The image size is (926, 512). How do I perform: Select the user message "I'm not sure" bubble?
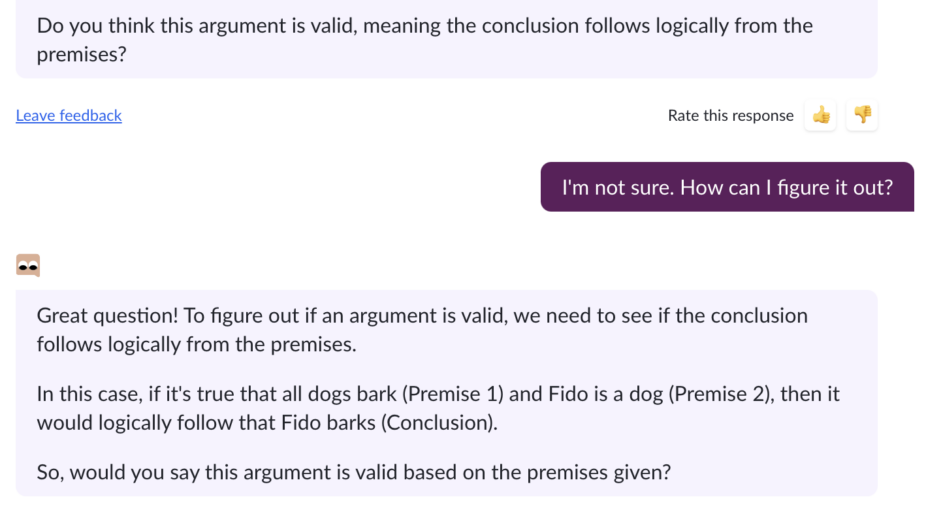726,187
